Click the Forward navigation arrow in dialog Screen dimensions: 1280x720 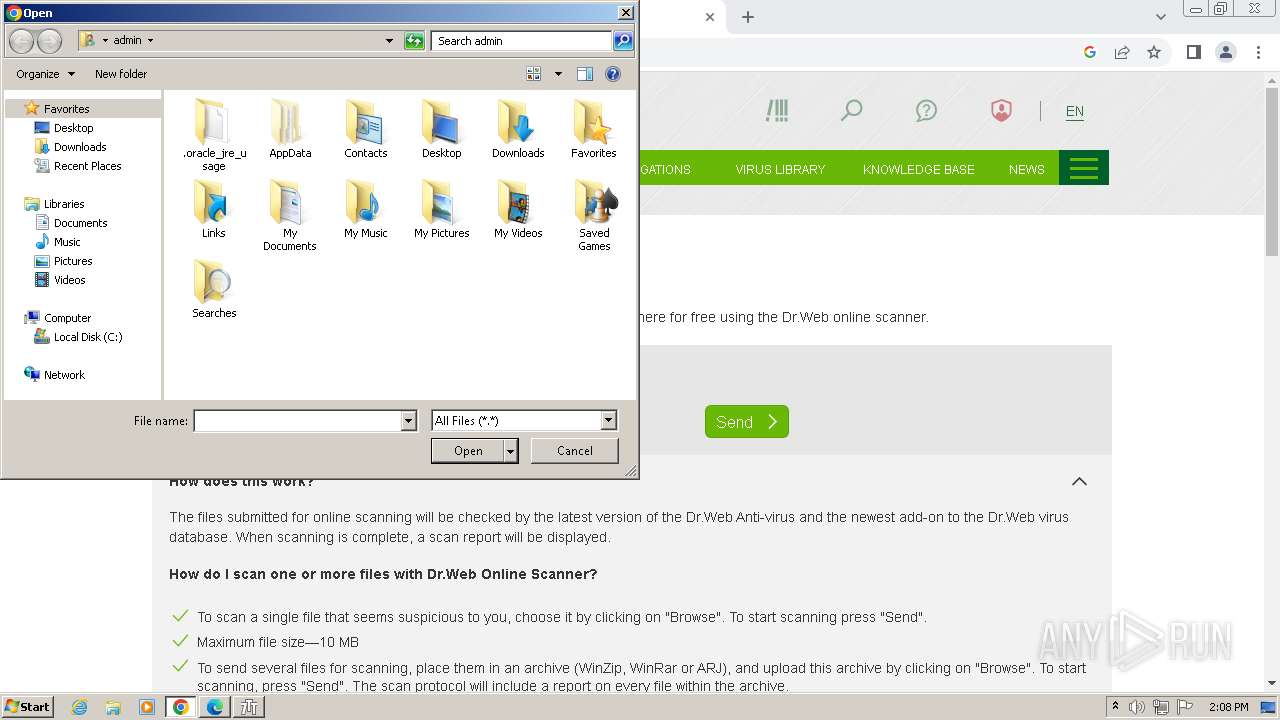click(49, 41)
